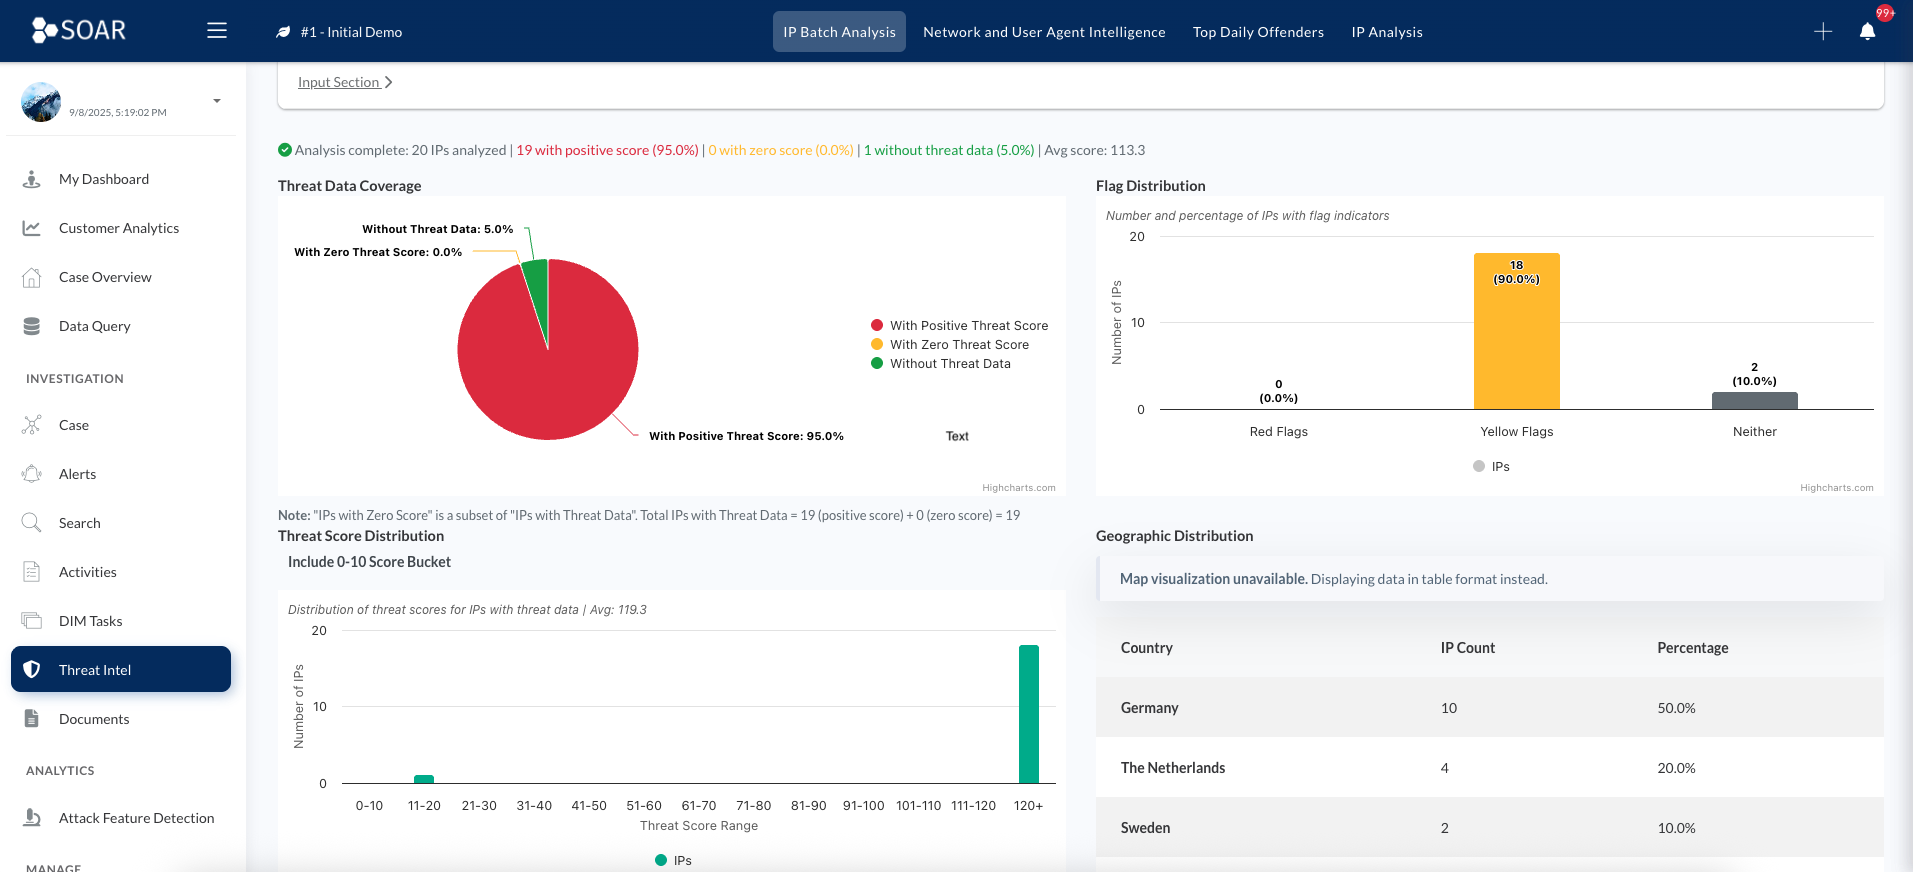The width and height of the screenshot is (1913, 872).
Task: Click the IP Count column header
Action: [x=1468, y=648]
